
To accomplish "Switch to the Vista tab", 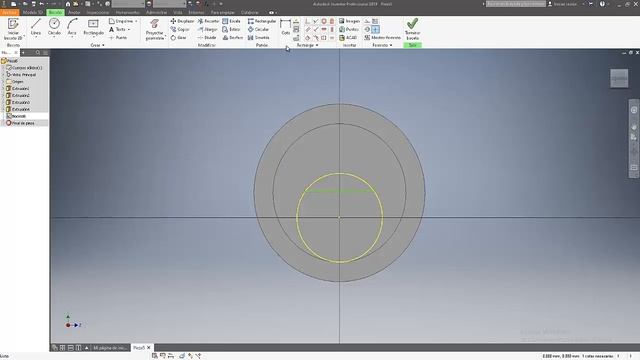I will point(178,13).
